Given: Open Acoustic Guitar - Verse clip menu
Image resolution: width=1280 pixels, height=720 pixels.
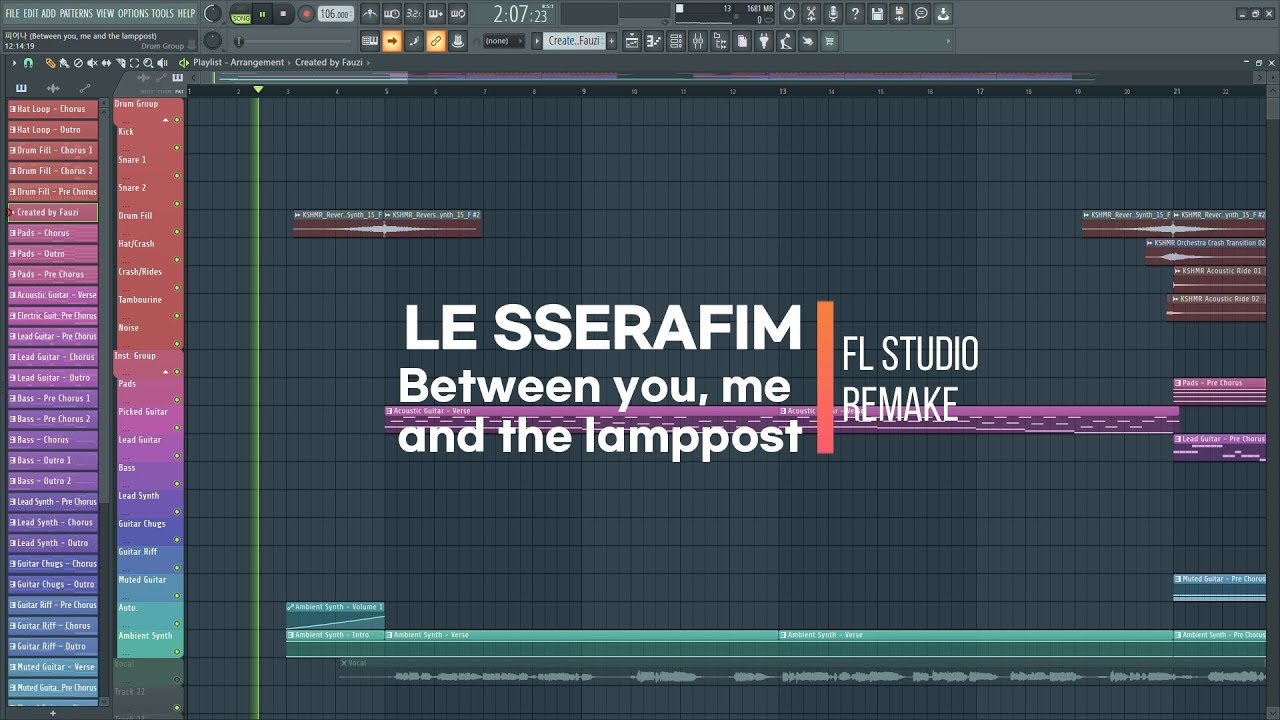Looking at the screenshot, I should [390, 411].
